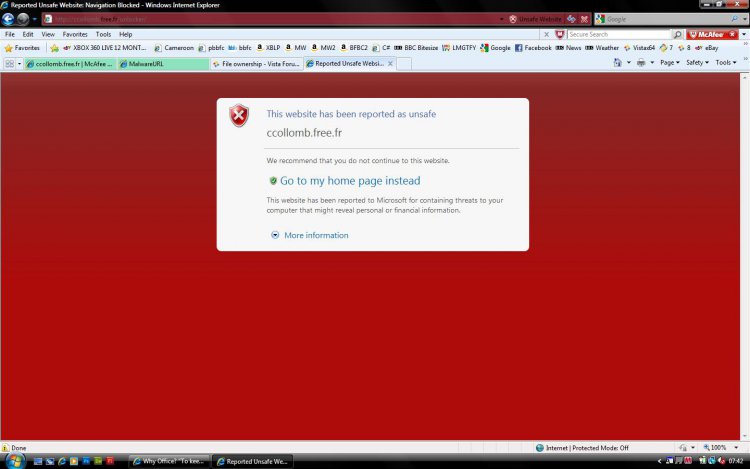750x469 pixels.
Task: Open the BFBC2 favorite link
Action: [353, 48]
